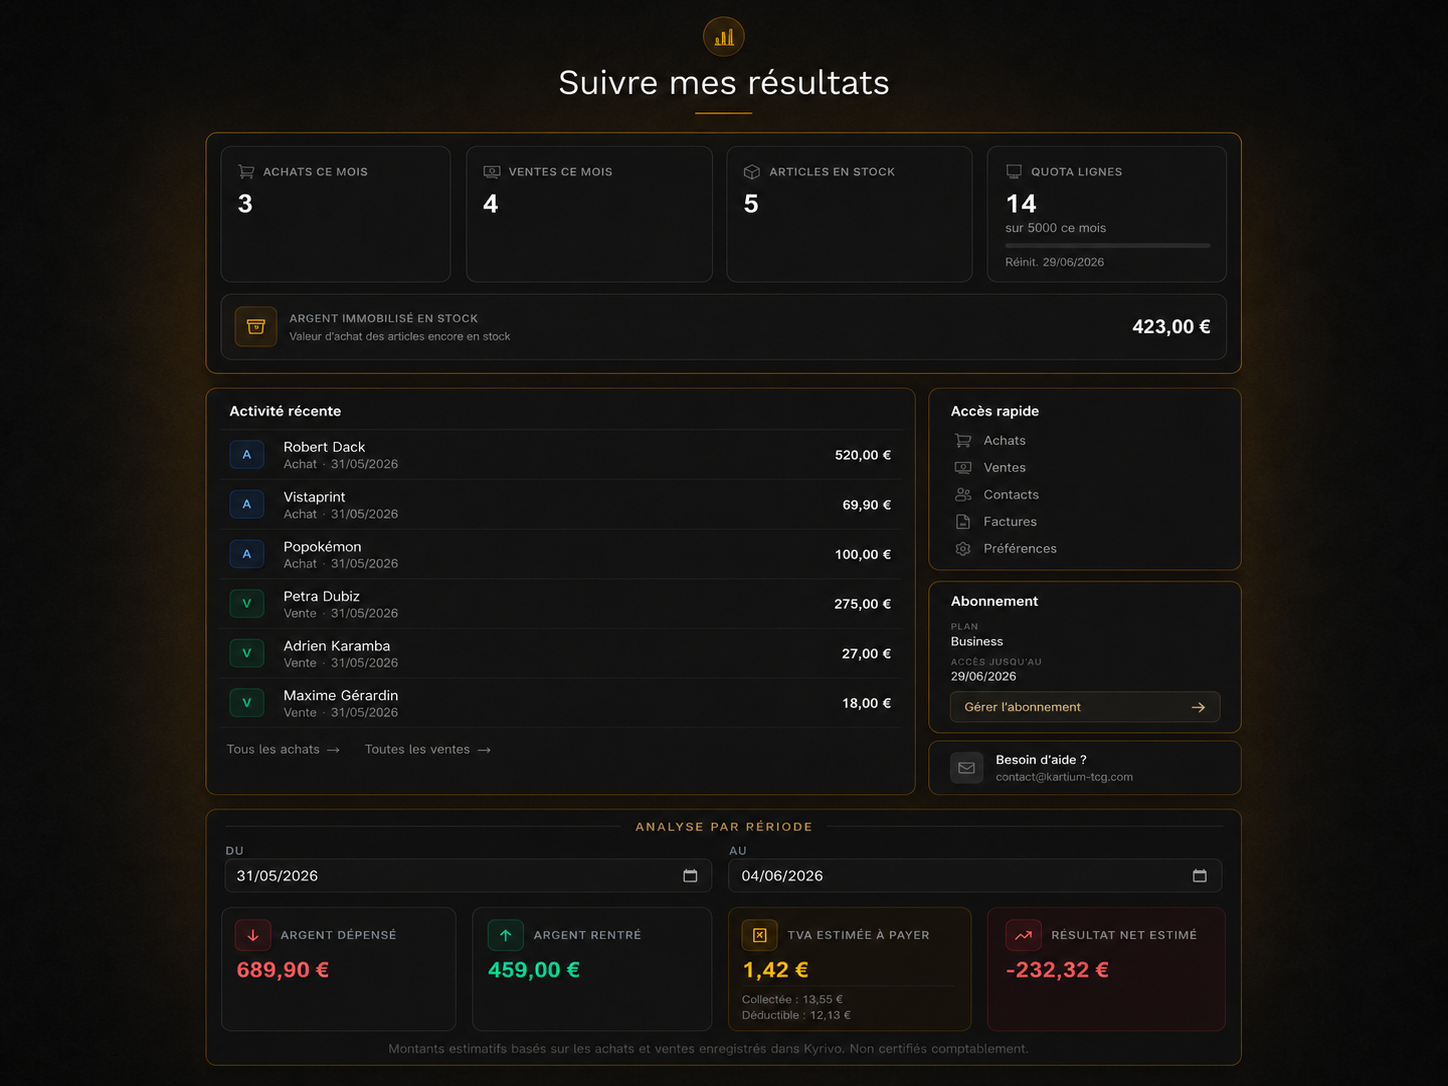1448x1086 pixels.
Task: Open the calendar picker for the Au date
Action: [1200, 876]
